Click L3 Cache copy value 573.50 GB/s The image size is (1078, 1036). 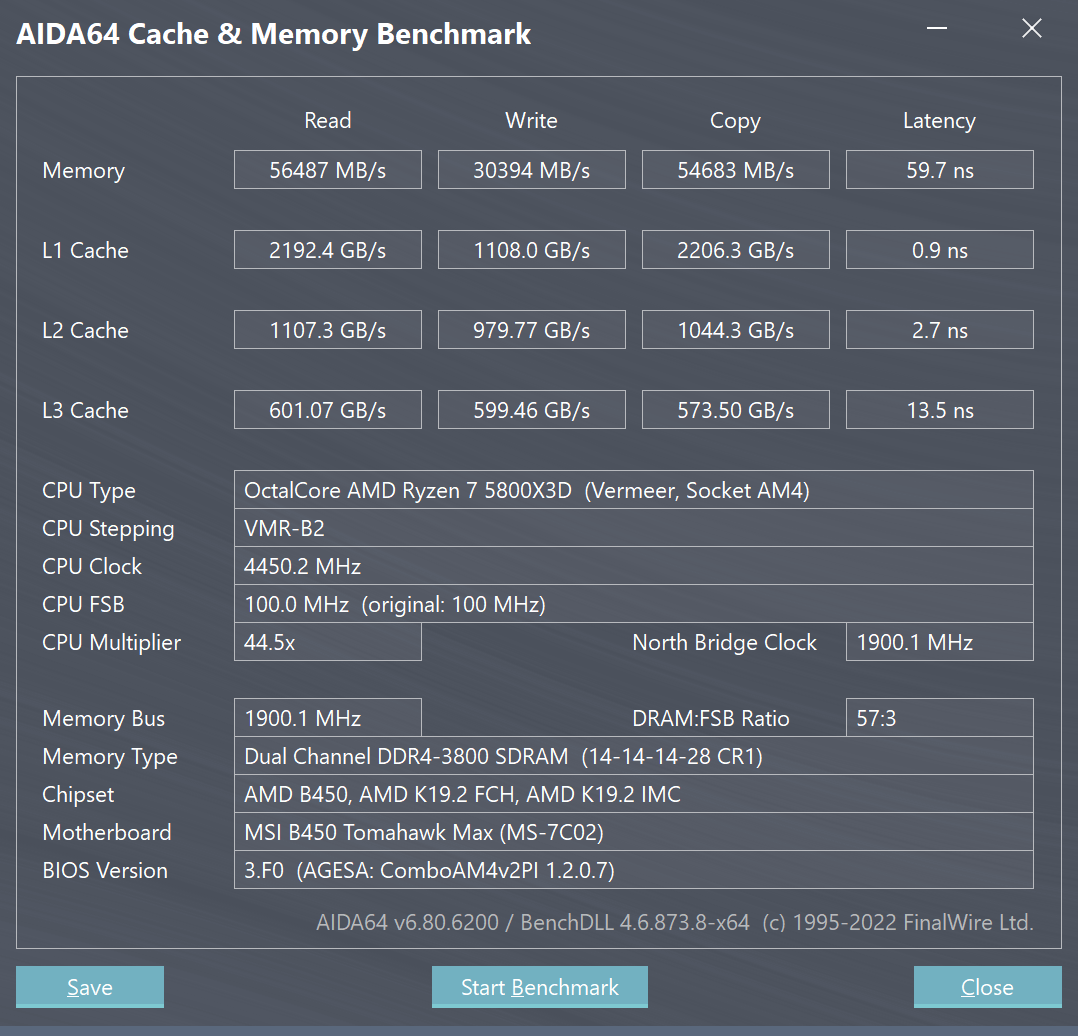pyautogui.click(x=736, y=410)
